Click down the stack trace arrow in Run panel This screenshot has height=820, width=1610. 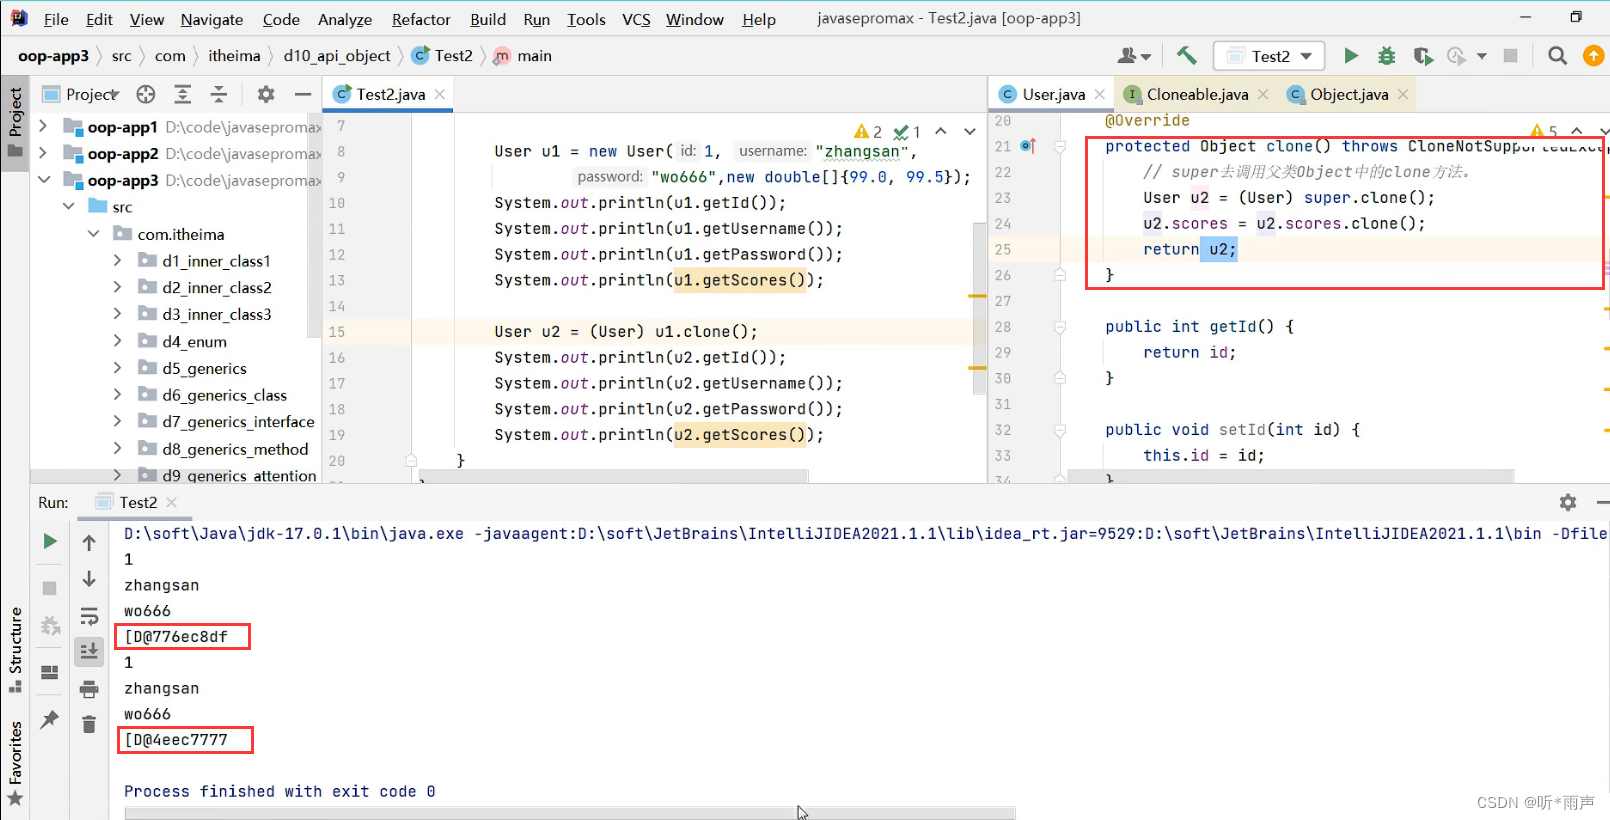[89, 579]
